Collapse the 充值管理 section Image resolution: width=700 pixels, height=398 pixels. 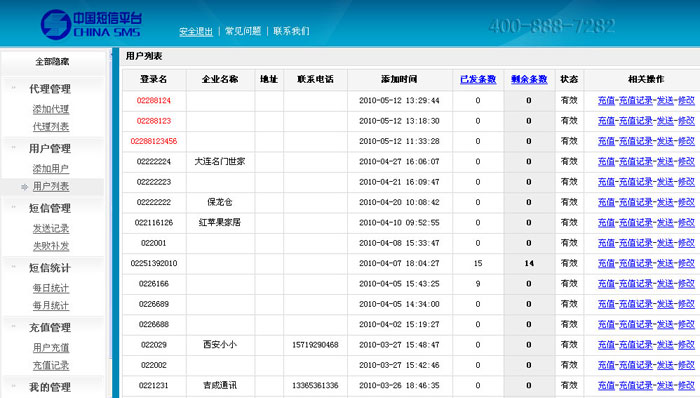[x=50, y=328]
